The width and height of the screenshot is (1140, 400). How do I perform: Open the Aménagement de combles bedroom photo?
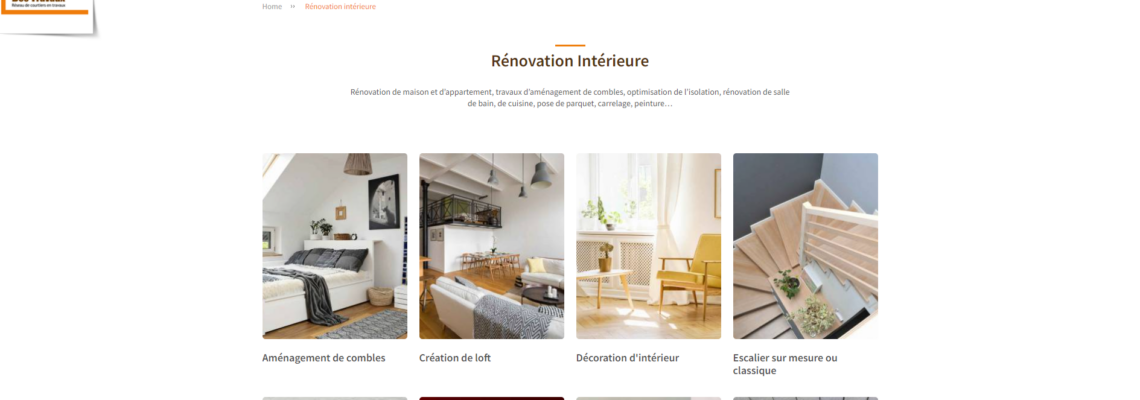[x=334, y=246]
